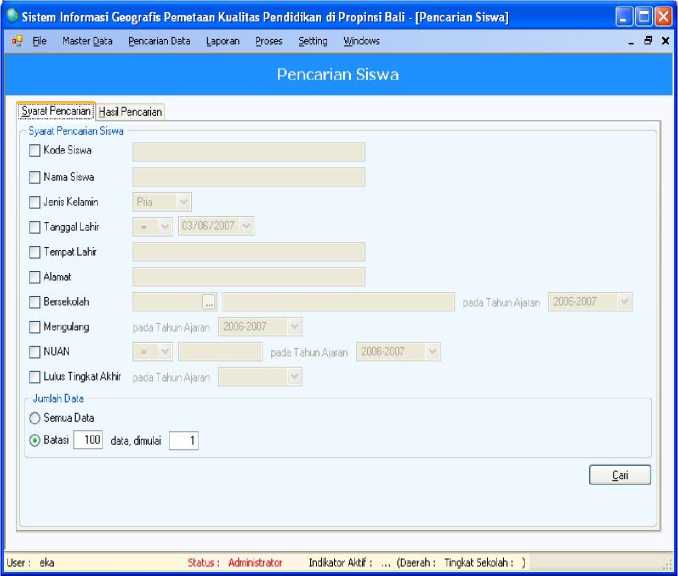678x576 pixels.
Task: Choose the Batasi radio button
Action: 35,440
